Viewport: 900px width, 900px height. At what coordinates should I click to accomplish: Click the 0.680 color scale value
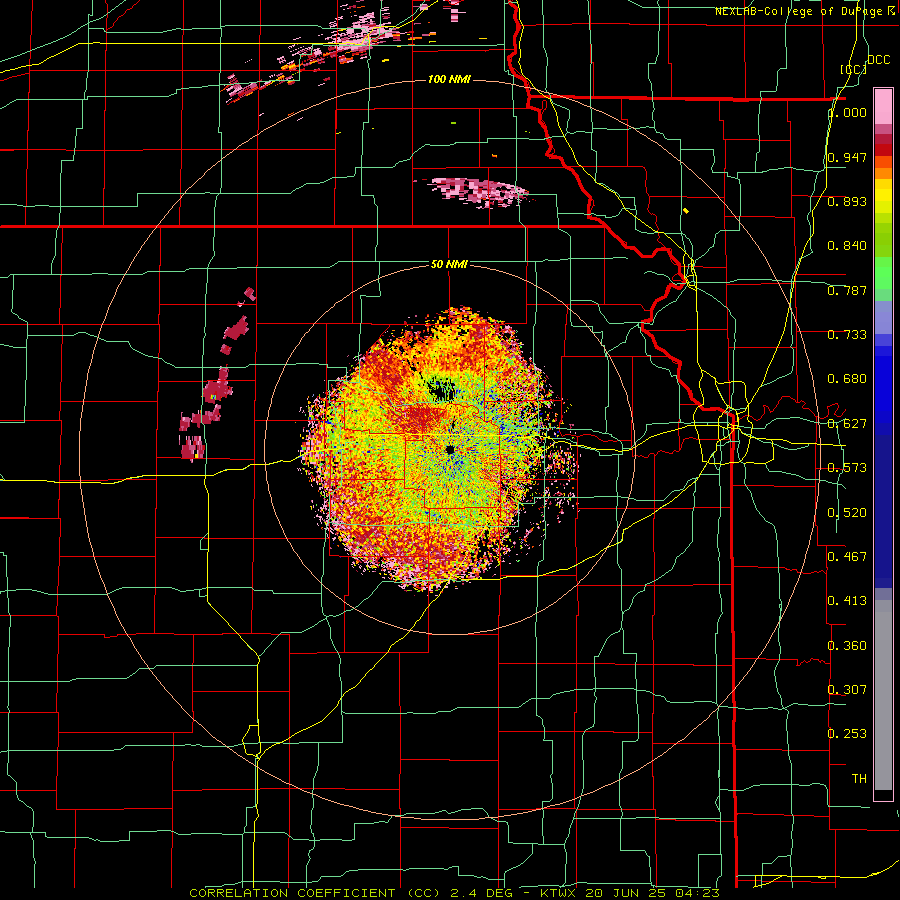pos(847,379)
